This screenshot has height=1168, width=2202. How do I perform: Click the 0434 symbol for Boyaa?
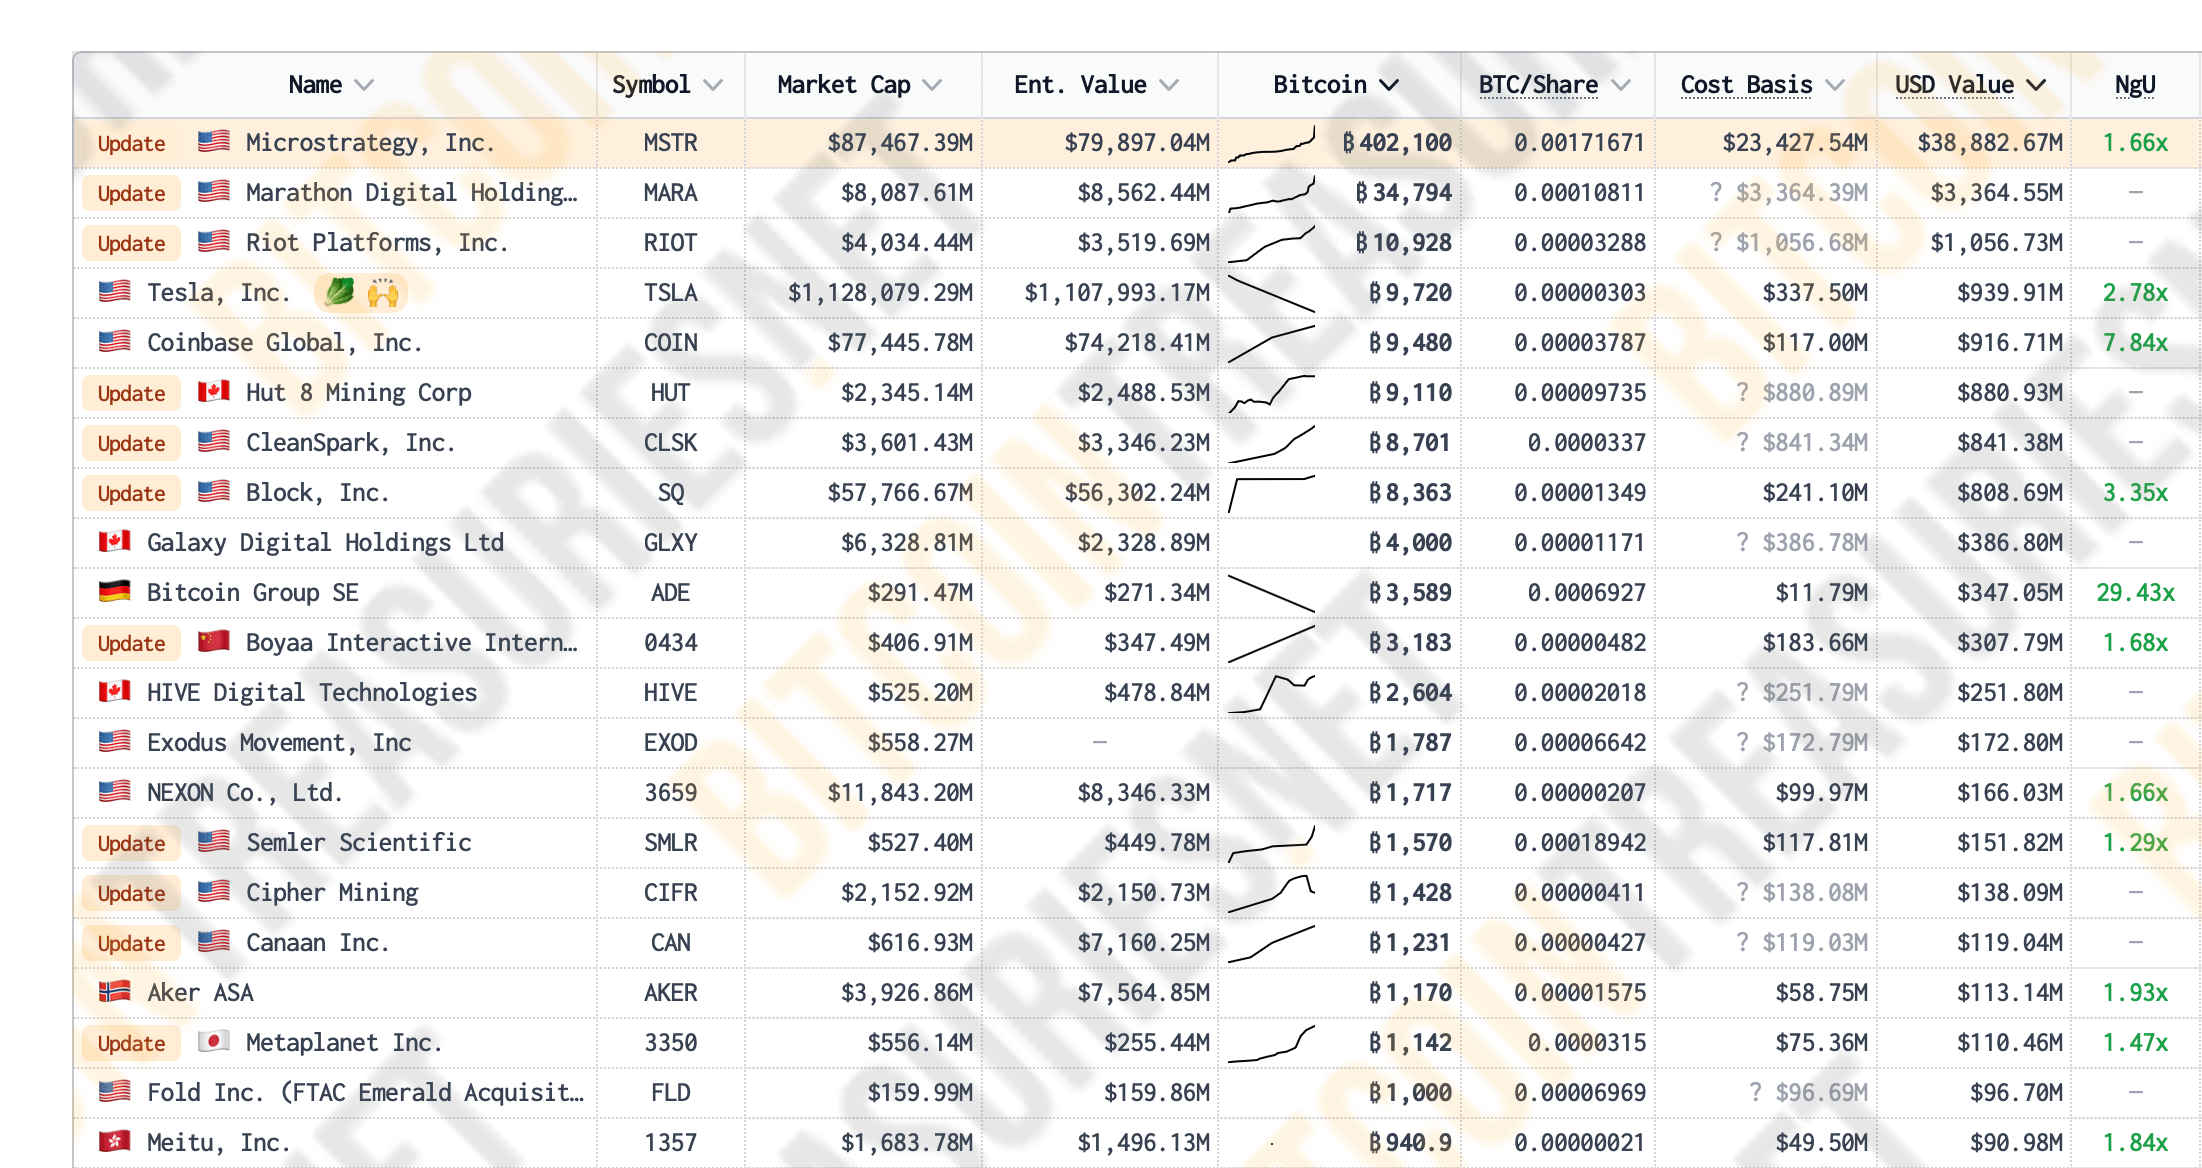click(x=670, y=643)
